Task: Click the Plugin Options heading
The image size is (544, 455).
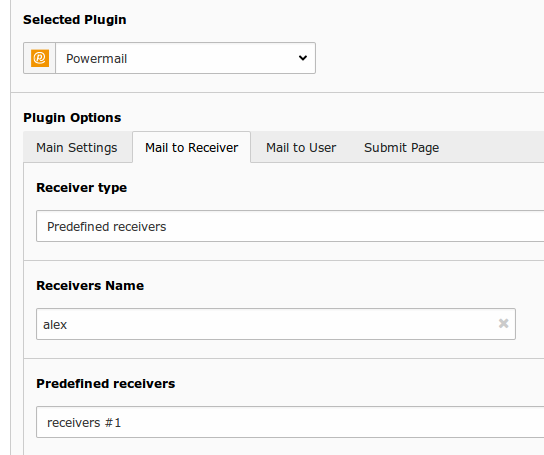Action: click(72, 118)
